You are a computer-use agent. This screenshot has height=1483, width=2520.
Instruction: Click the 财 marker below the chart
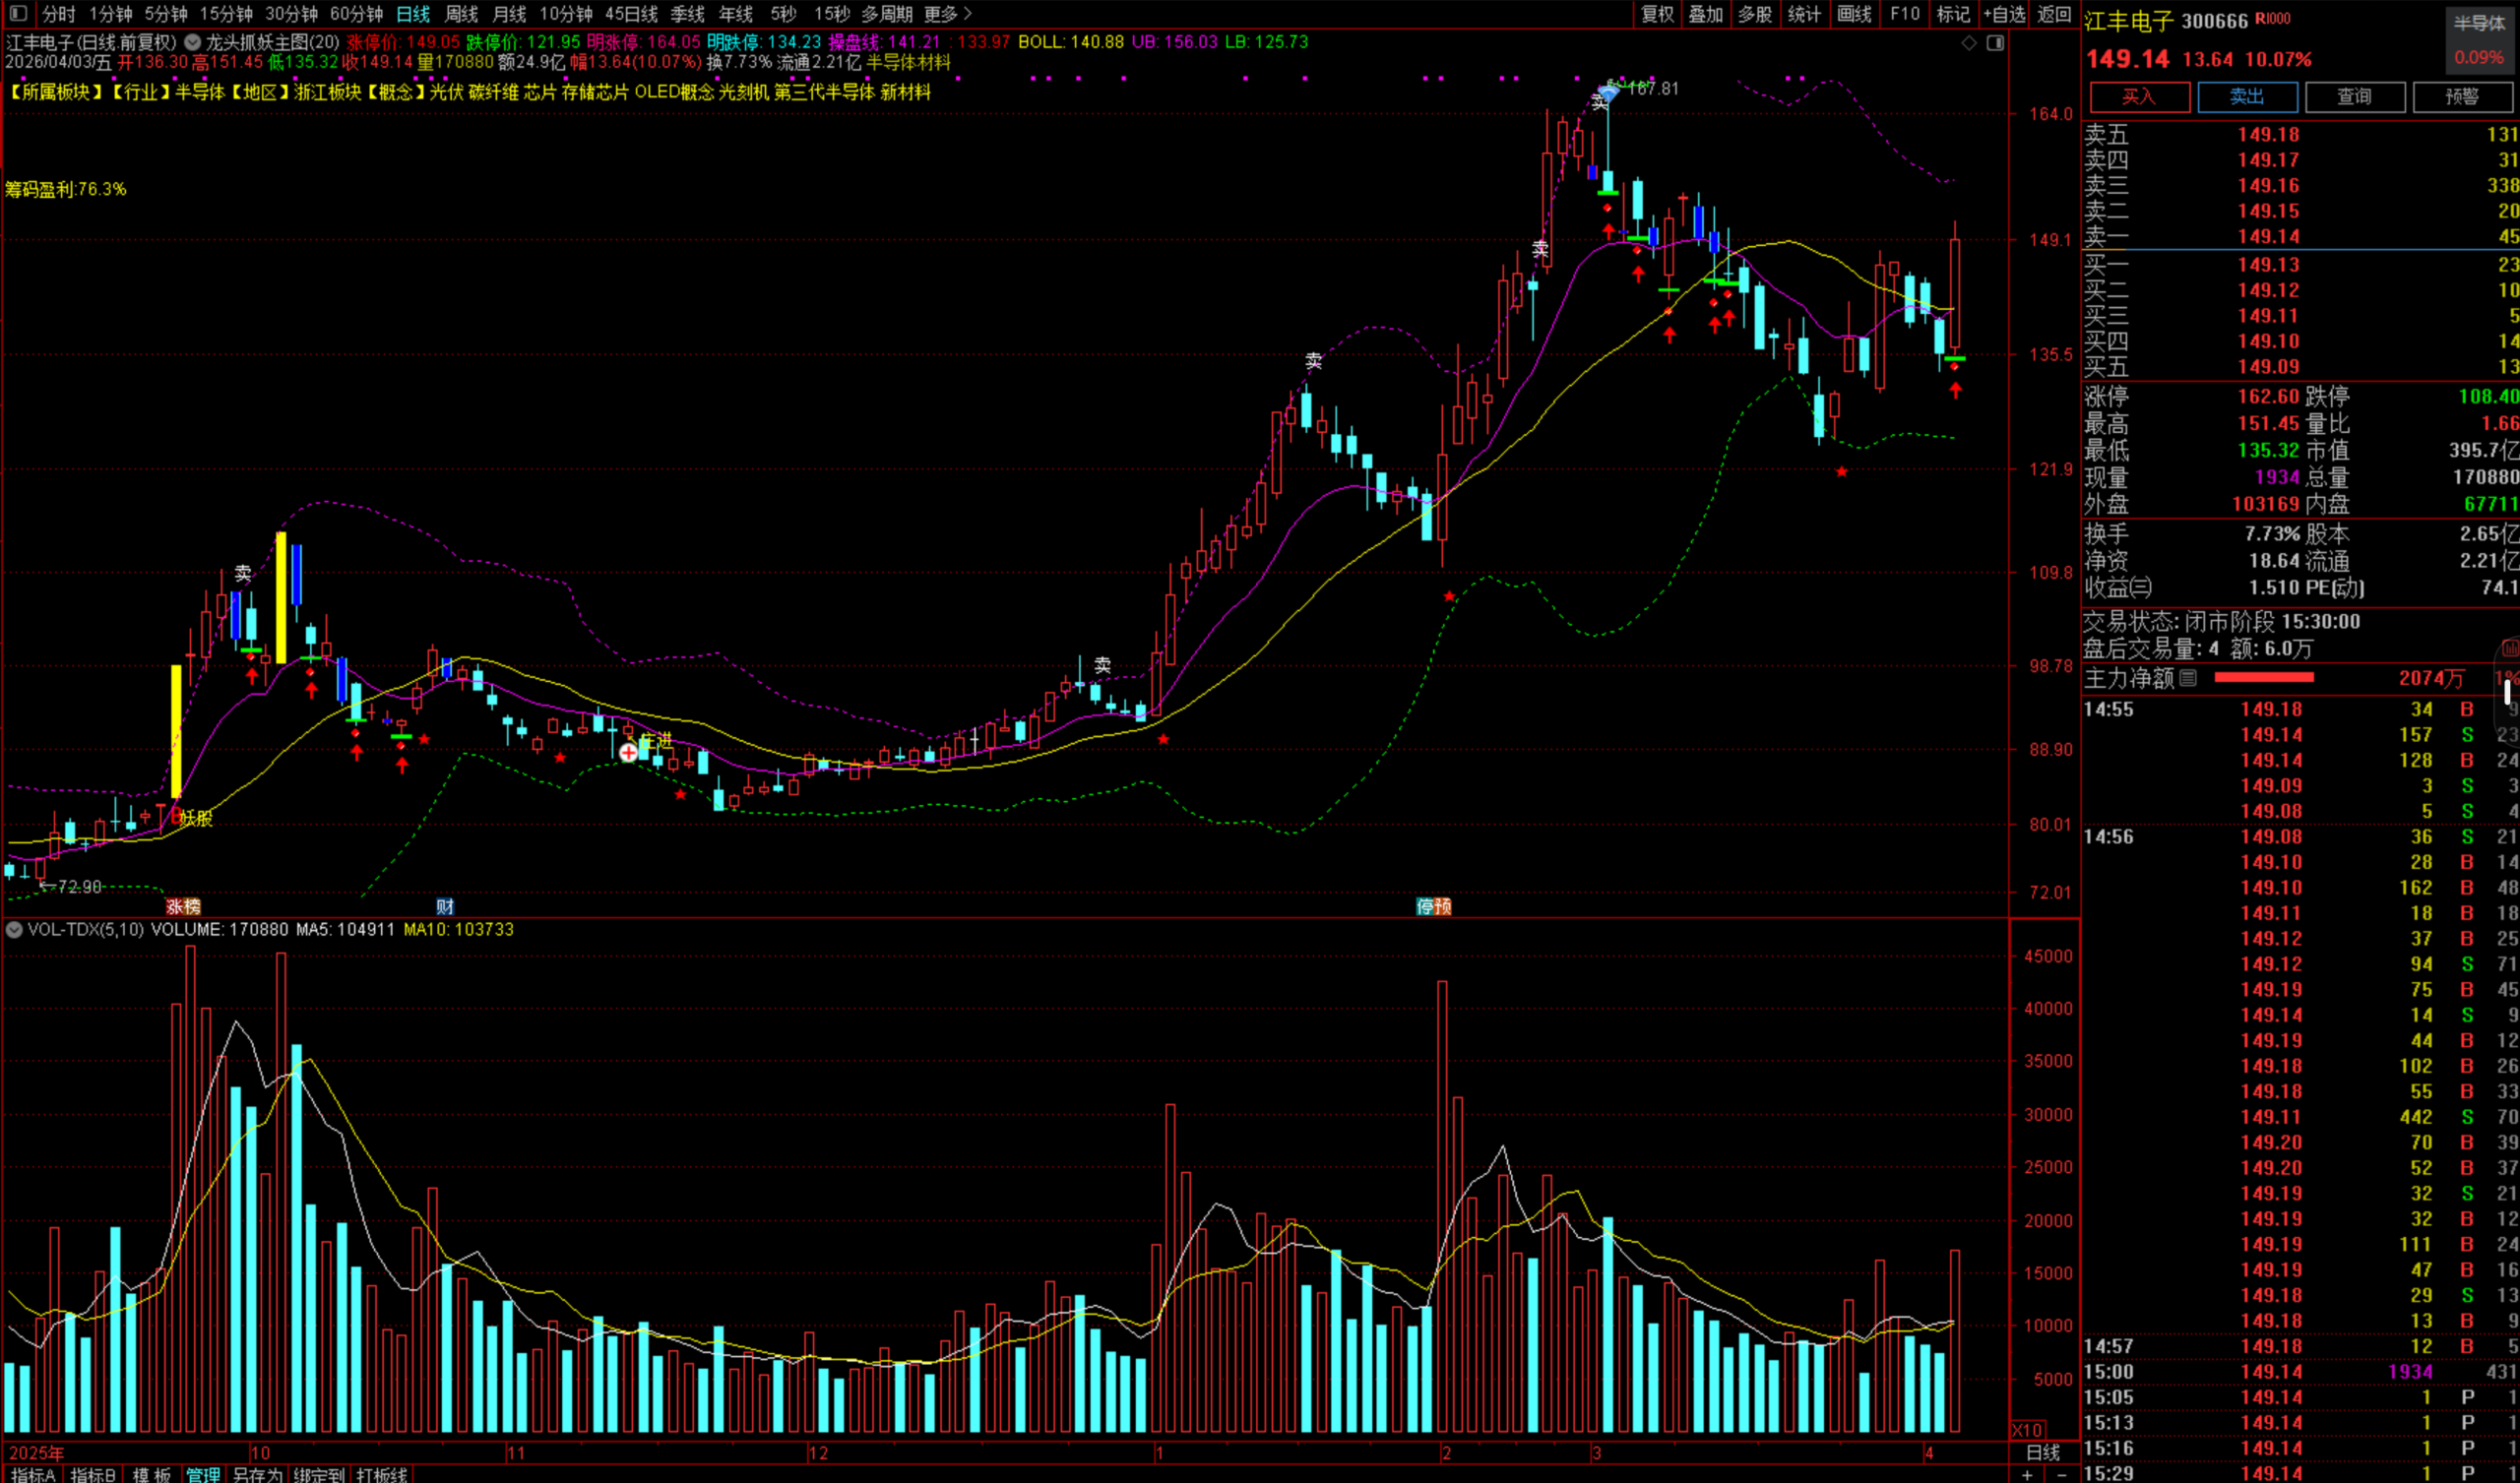(445, 906)
